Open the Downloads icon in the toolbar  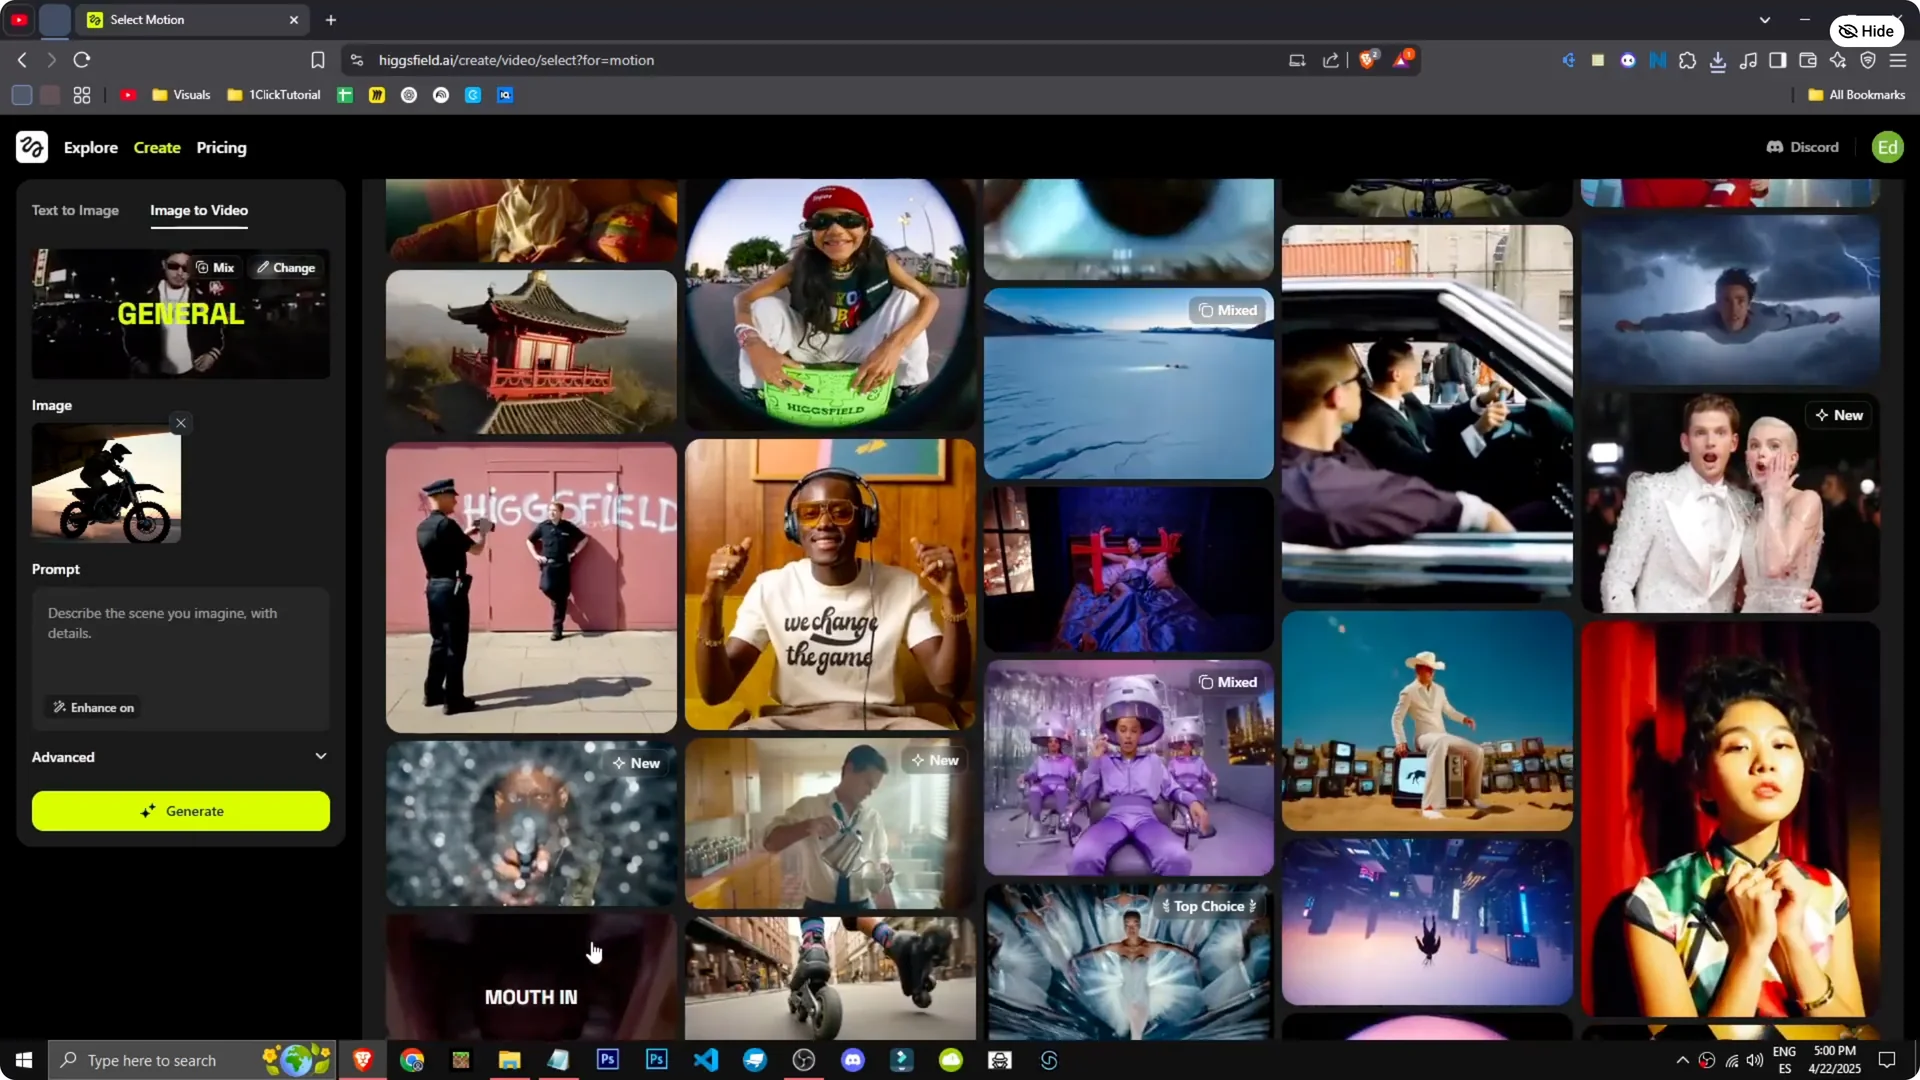click(x=1719, y=60)
